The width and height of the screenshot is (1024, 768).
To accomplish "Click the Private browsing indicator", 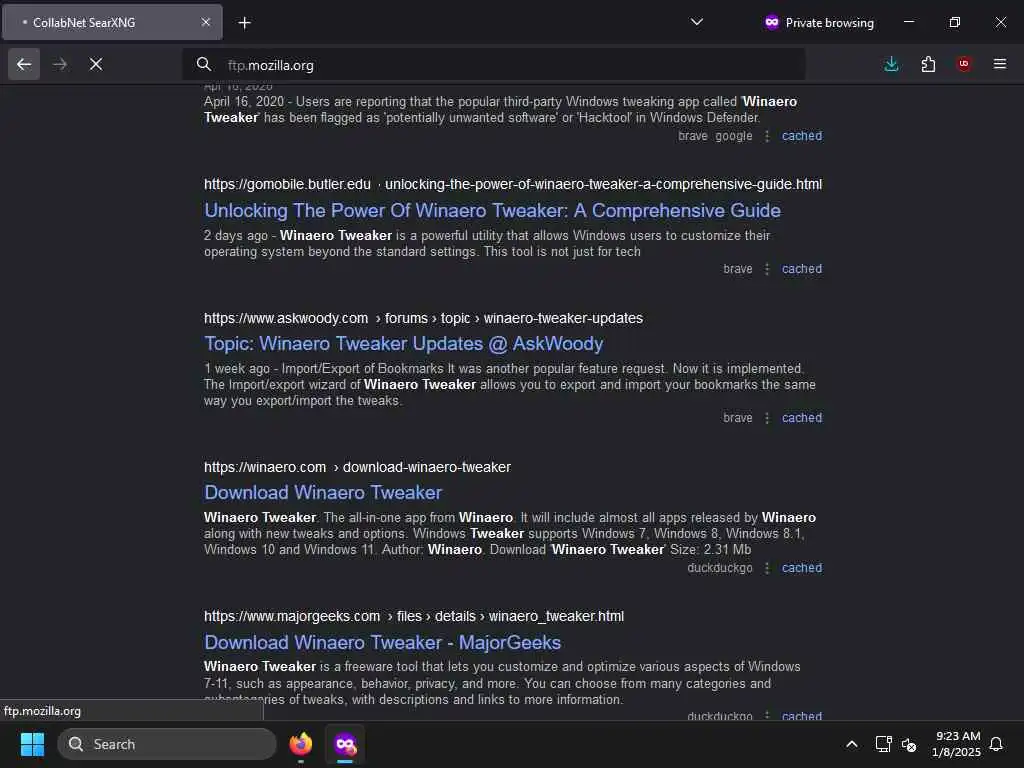I will [819, 23].
